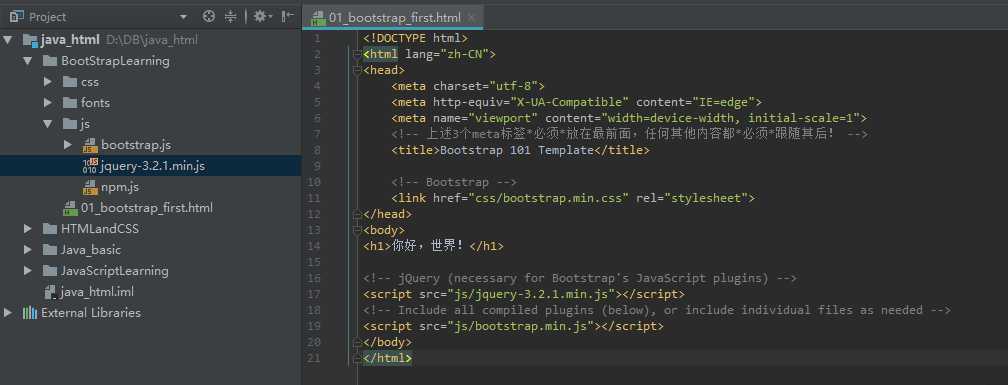Screen dimensions: 1008x385
Task: Click the HTMLandCSS folder icon
Action: coord(50,229)
